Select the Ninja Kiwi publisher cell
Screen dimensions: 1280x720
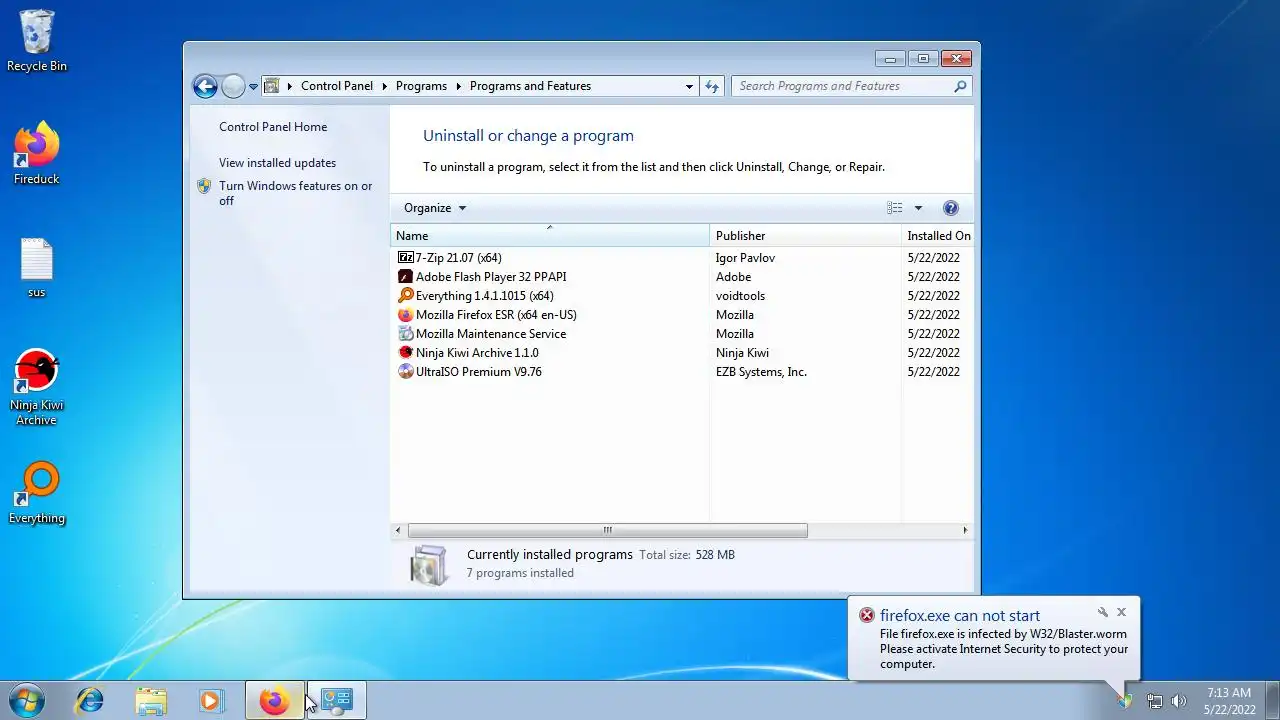click(742, 353)
